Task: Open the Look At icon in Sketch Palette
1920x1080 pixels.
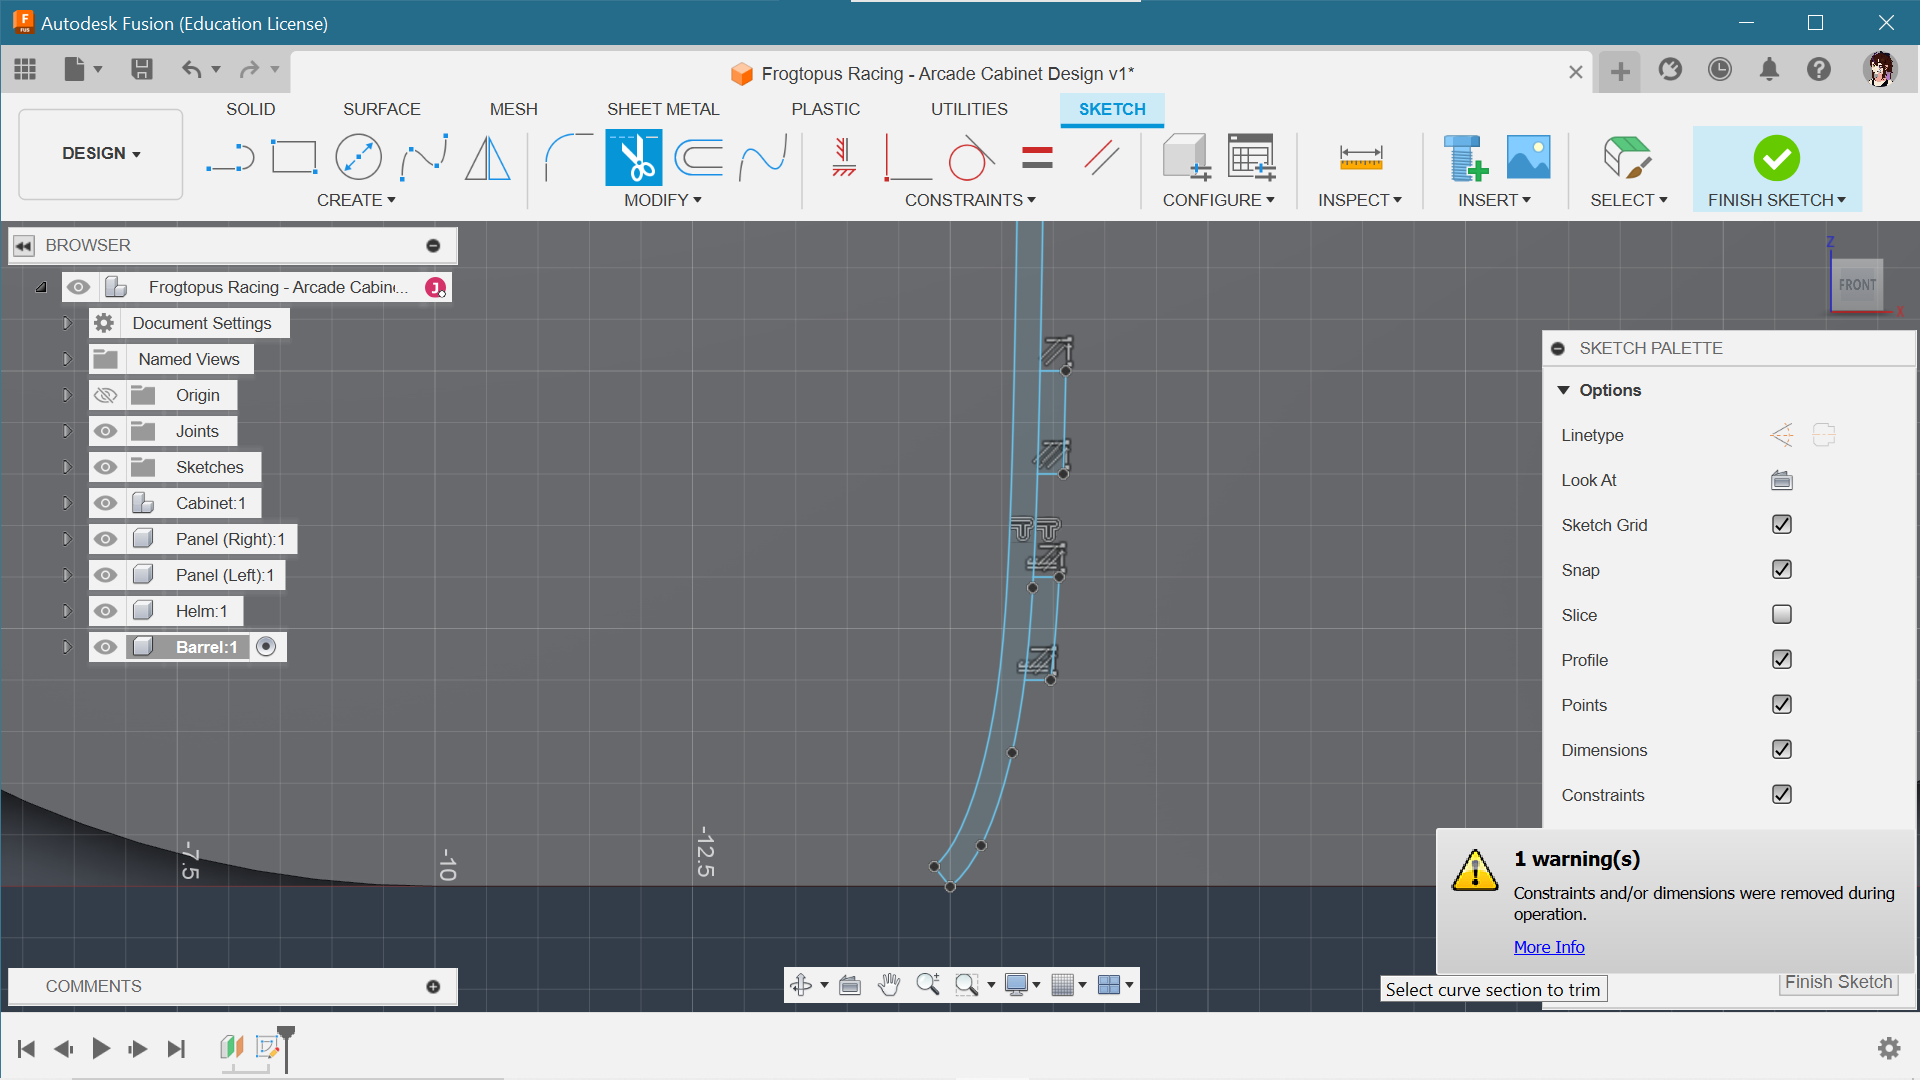Action: click(1781, 480)
